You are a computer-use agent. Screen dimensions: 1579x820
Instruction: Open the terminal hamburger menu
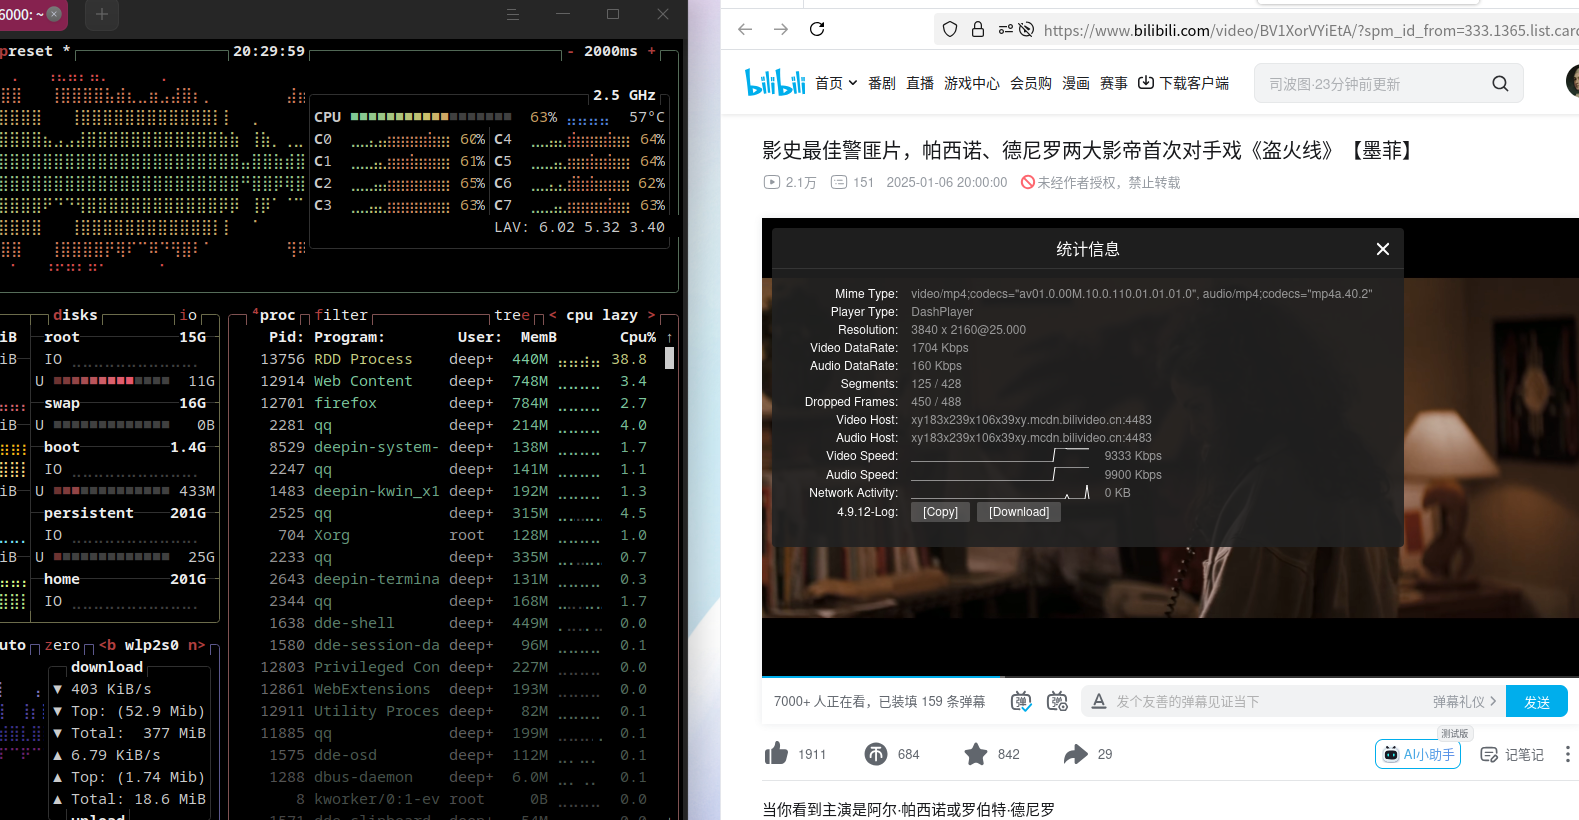(513, 14)
